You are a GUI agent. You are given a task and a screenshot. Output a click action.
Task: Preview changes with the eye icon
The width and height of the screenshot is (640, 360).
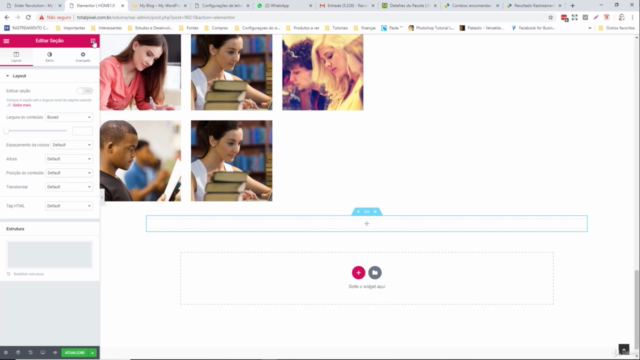pos(55,352)
